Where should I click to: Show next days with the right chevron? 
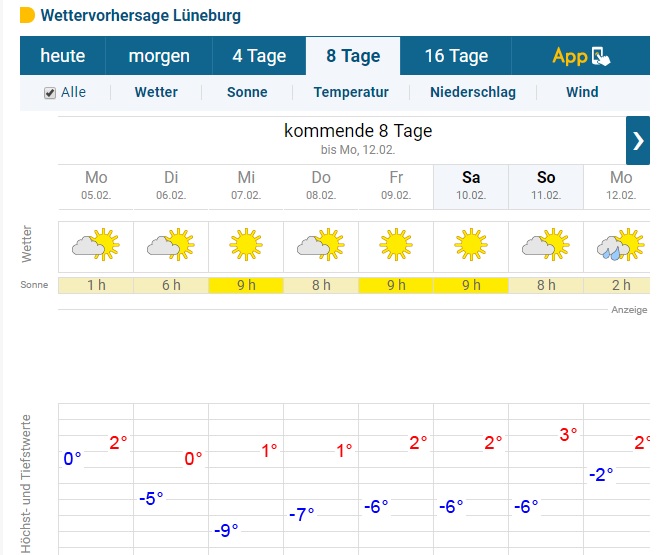pos(638,140)
